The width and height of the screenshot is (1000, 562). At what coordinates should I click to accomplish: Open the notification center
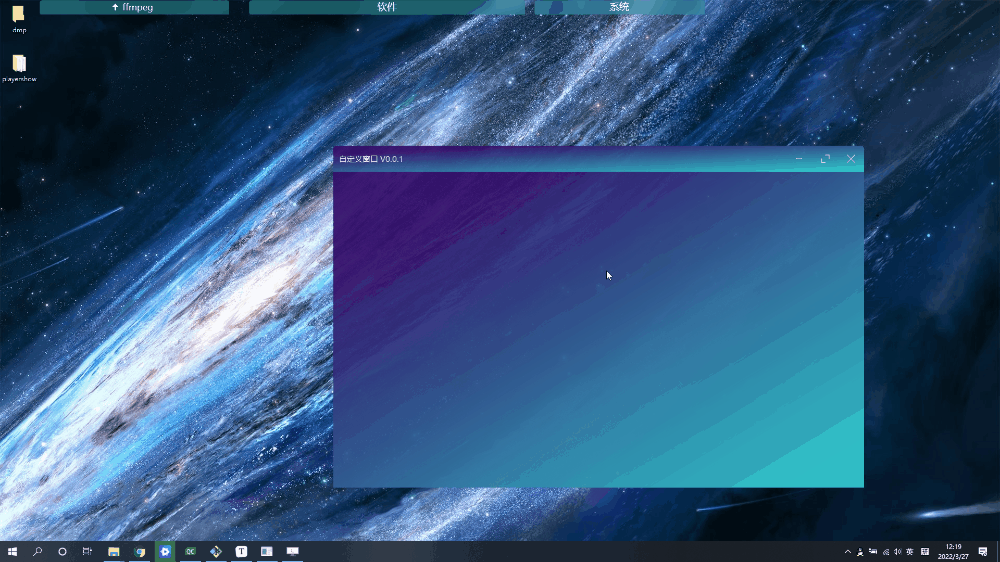[x=983, y=552]
